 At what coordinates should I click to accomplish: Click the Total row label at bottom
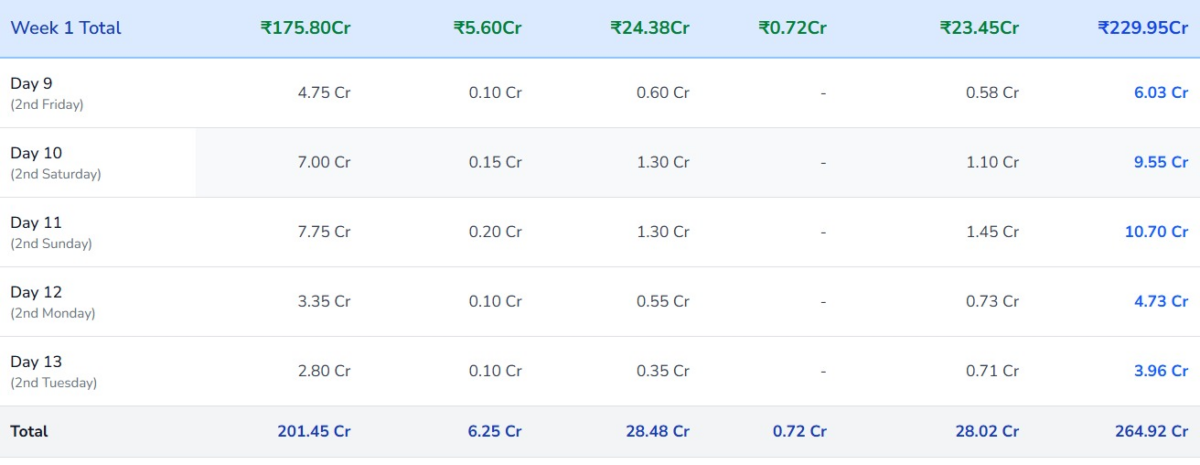pyautogui.click(x=29, y=432)
